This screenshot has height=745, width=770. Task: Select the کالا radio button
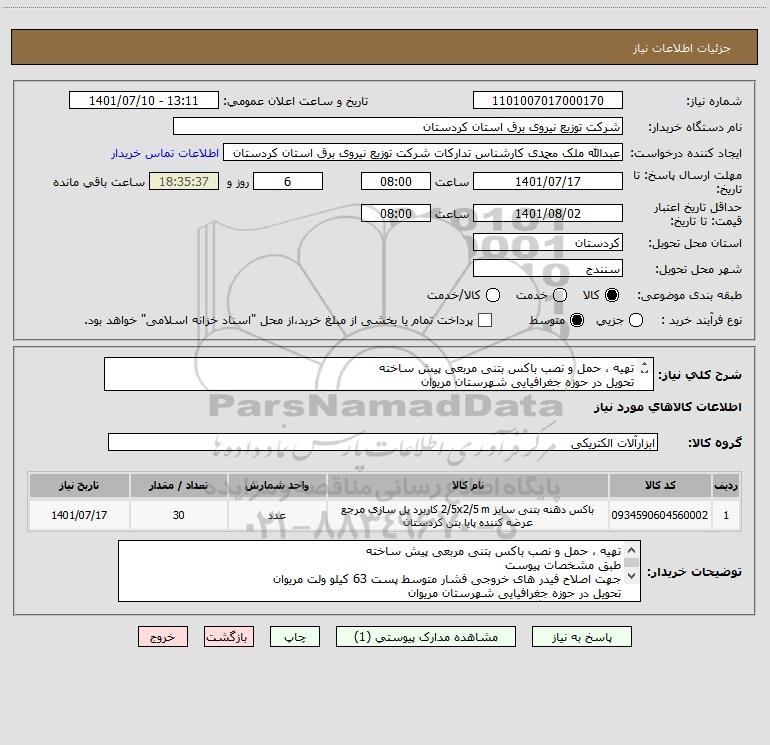coord(612,295)
